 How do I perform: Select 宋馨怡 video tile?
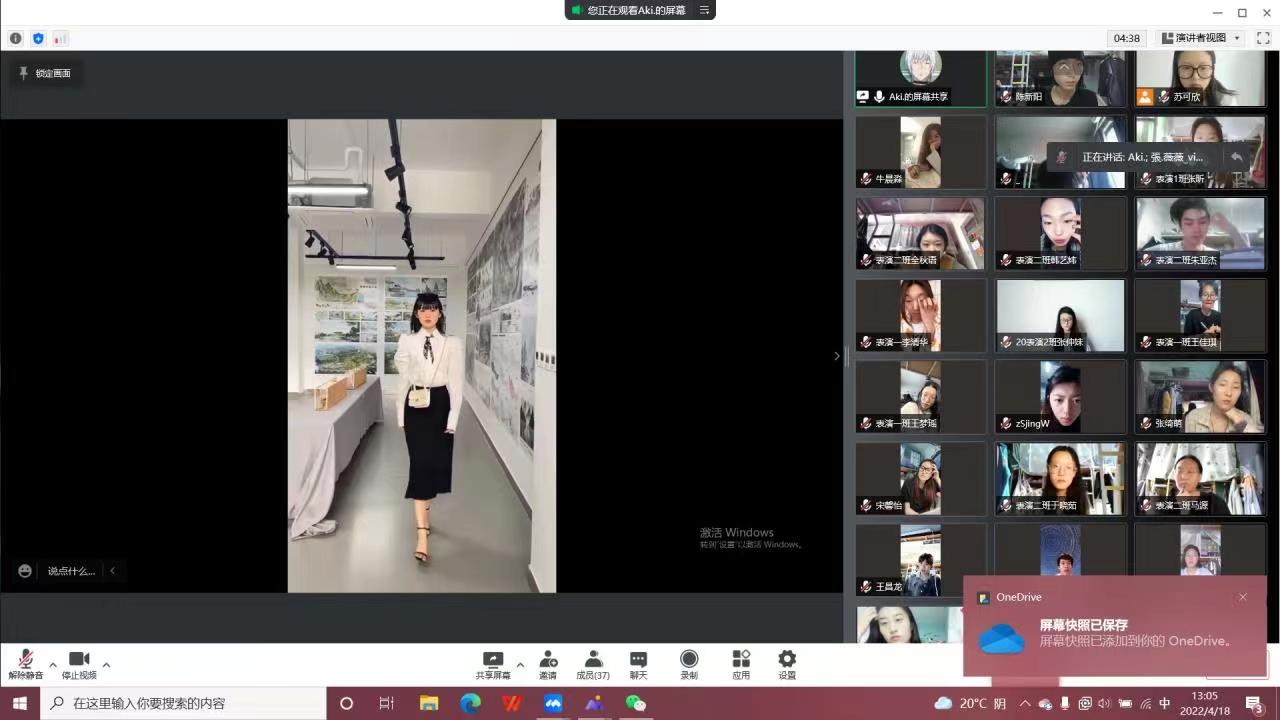(x=920, y=479)
